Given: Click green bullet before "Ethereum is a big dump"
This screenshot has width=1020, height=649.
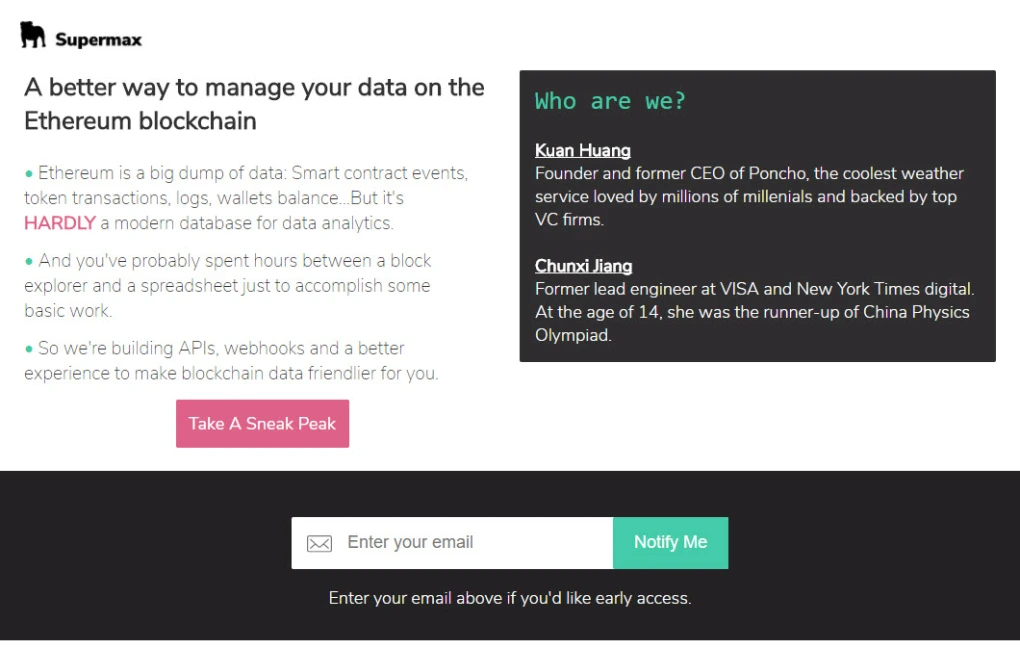Looking at the screenshot, I should tap(29, 174).
